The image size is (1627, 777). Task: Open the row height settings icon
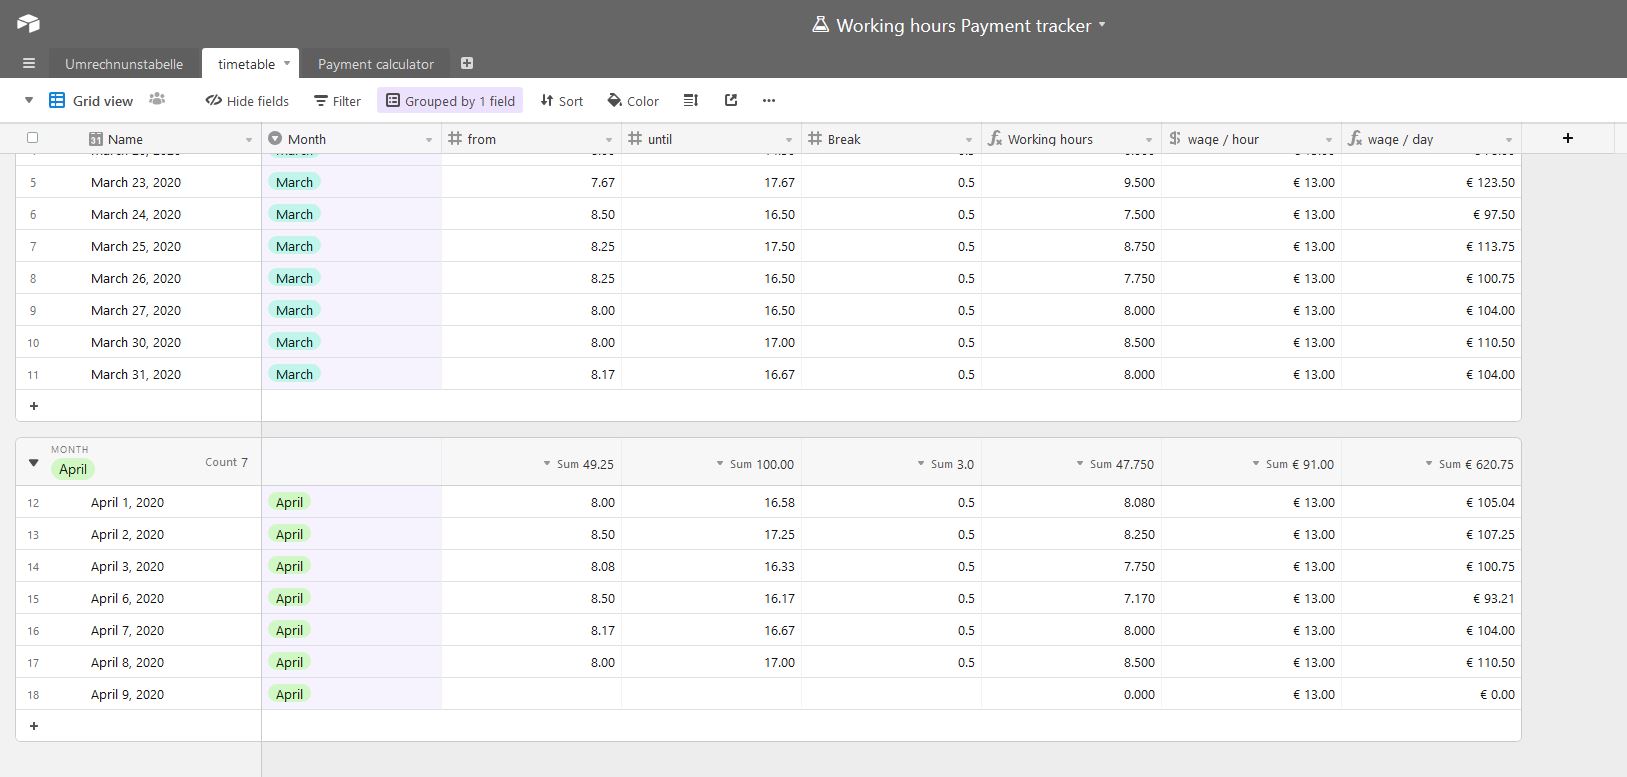pos(690,100)
